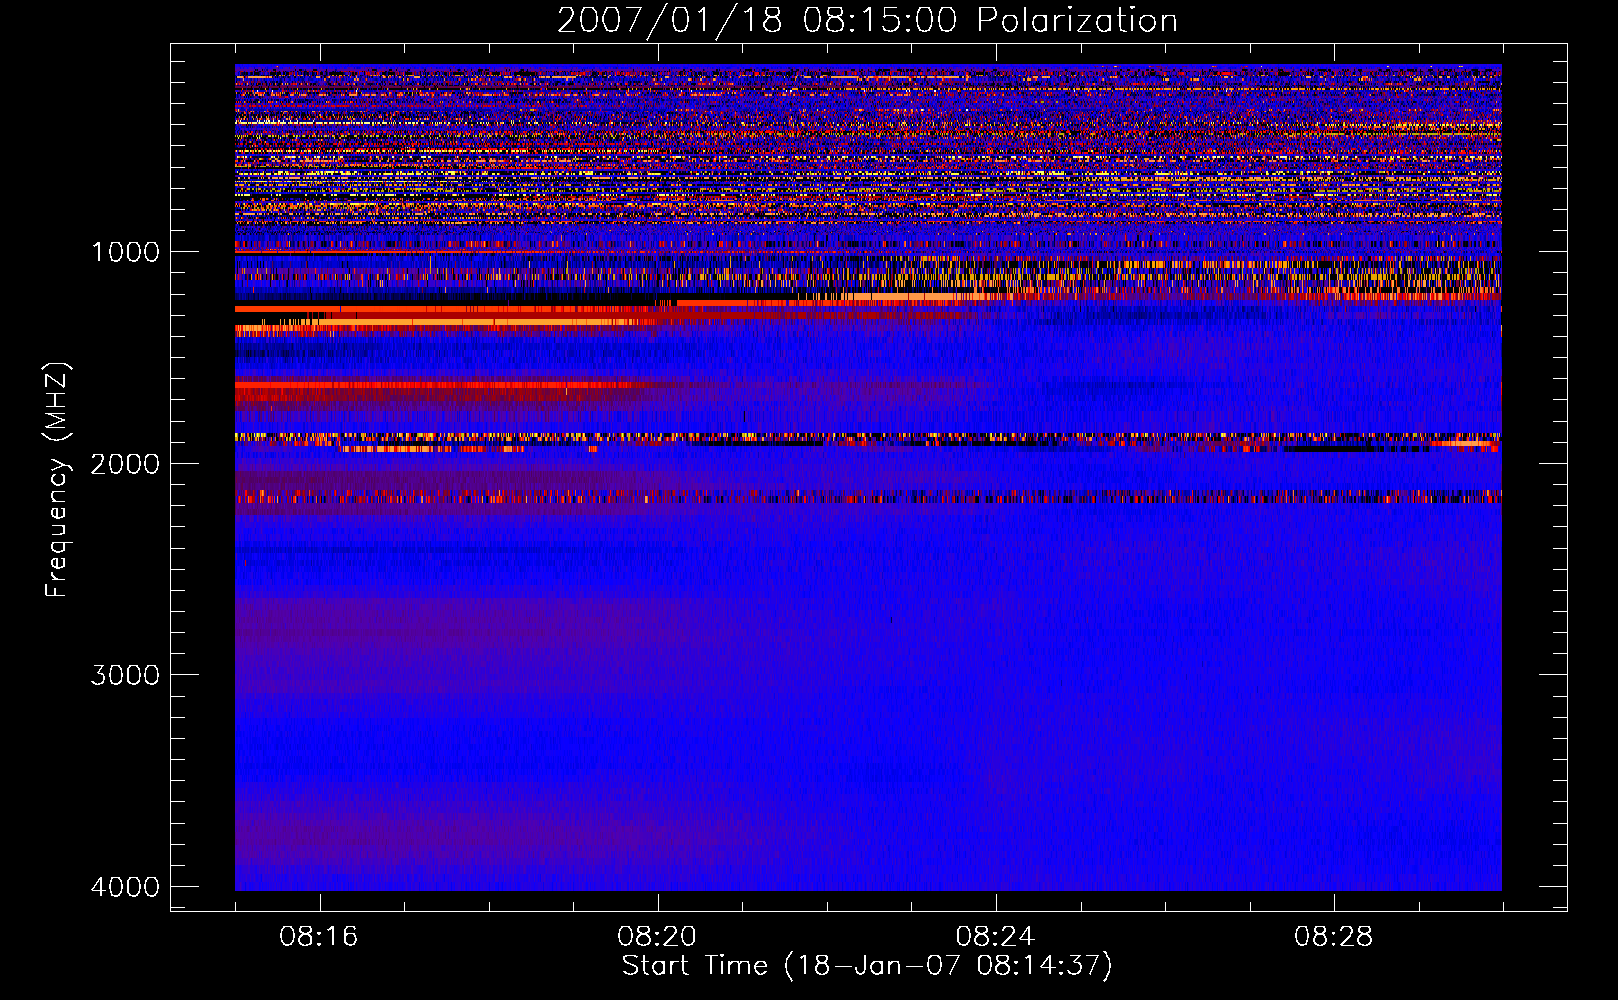Click the "Frequency (MHZ)" axis label
The width and height of the screenshot is (1618, 1000).
(x=57, y=480)
